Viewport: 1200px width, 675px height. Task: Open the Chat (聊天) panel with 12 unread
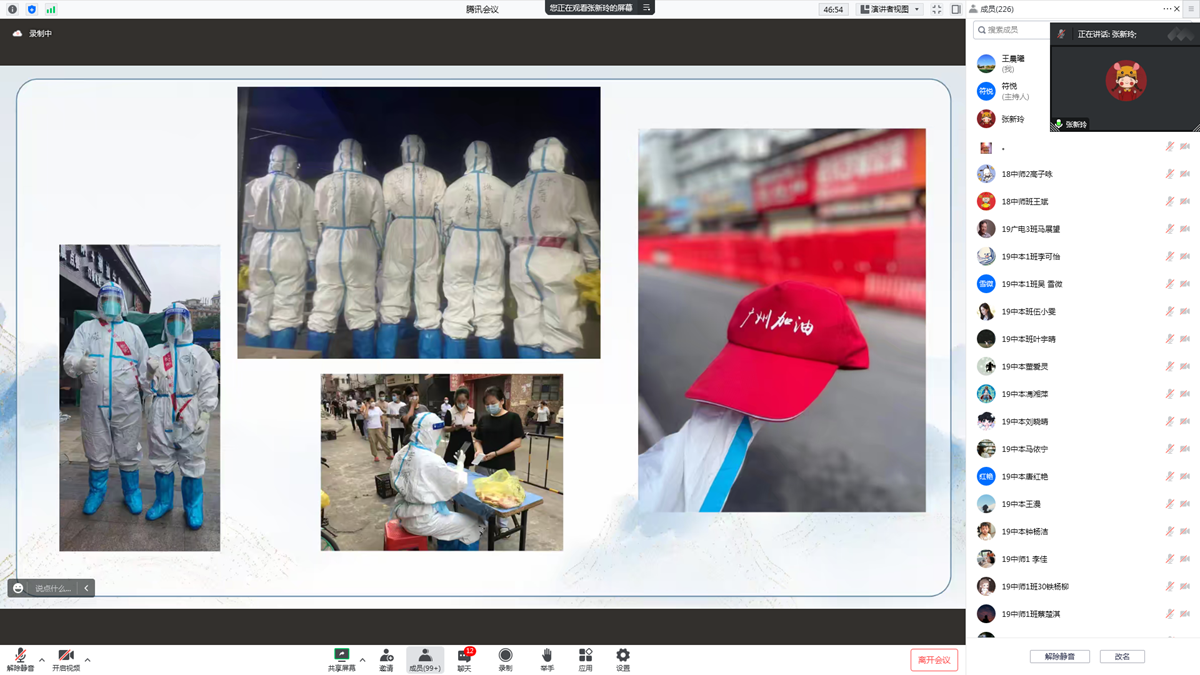pos(464,659)
